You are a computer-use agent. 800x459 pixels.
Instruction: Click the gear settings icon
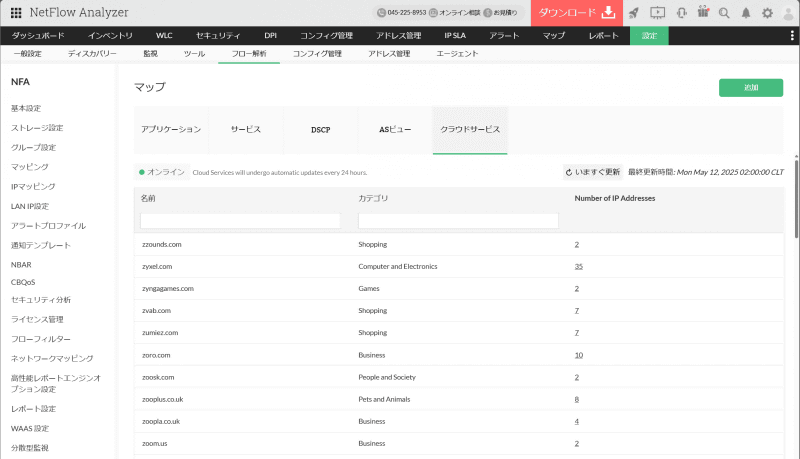click(x=767, y=13)
